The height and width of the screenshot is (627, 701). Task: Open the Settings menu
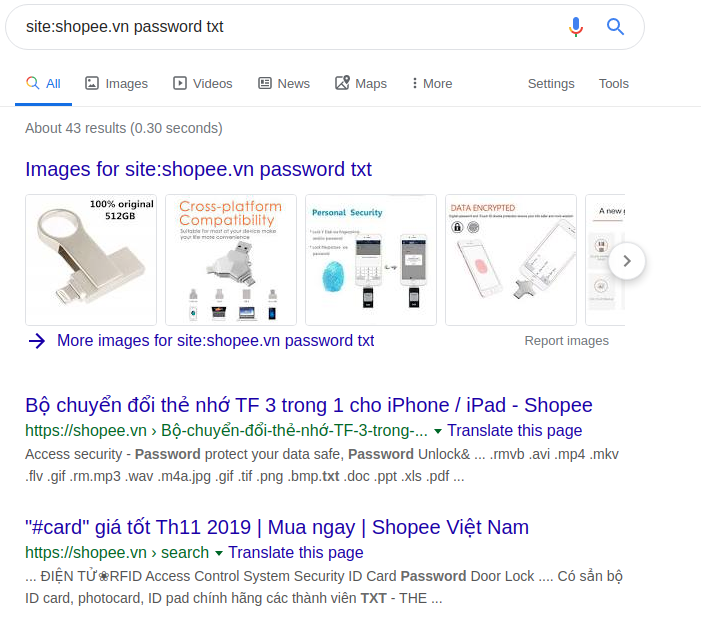(x=551, y=84)
